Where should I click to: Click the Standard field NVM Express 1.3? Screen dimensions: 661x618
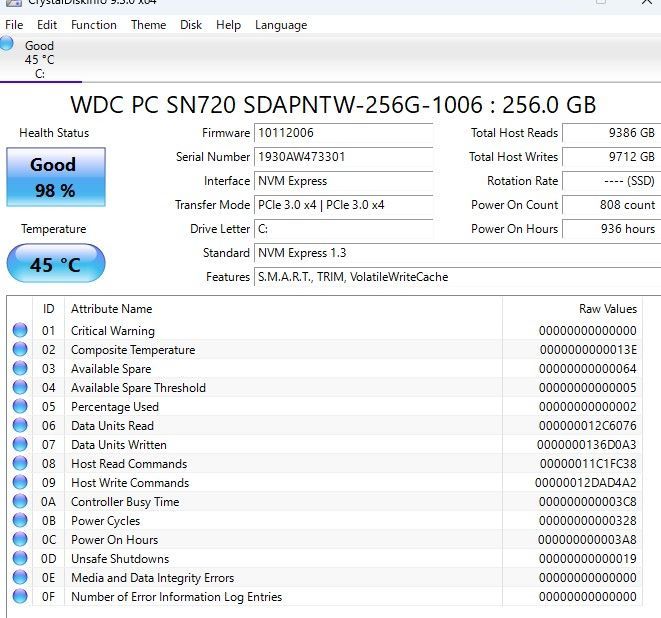457,253
